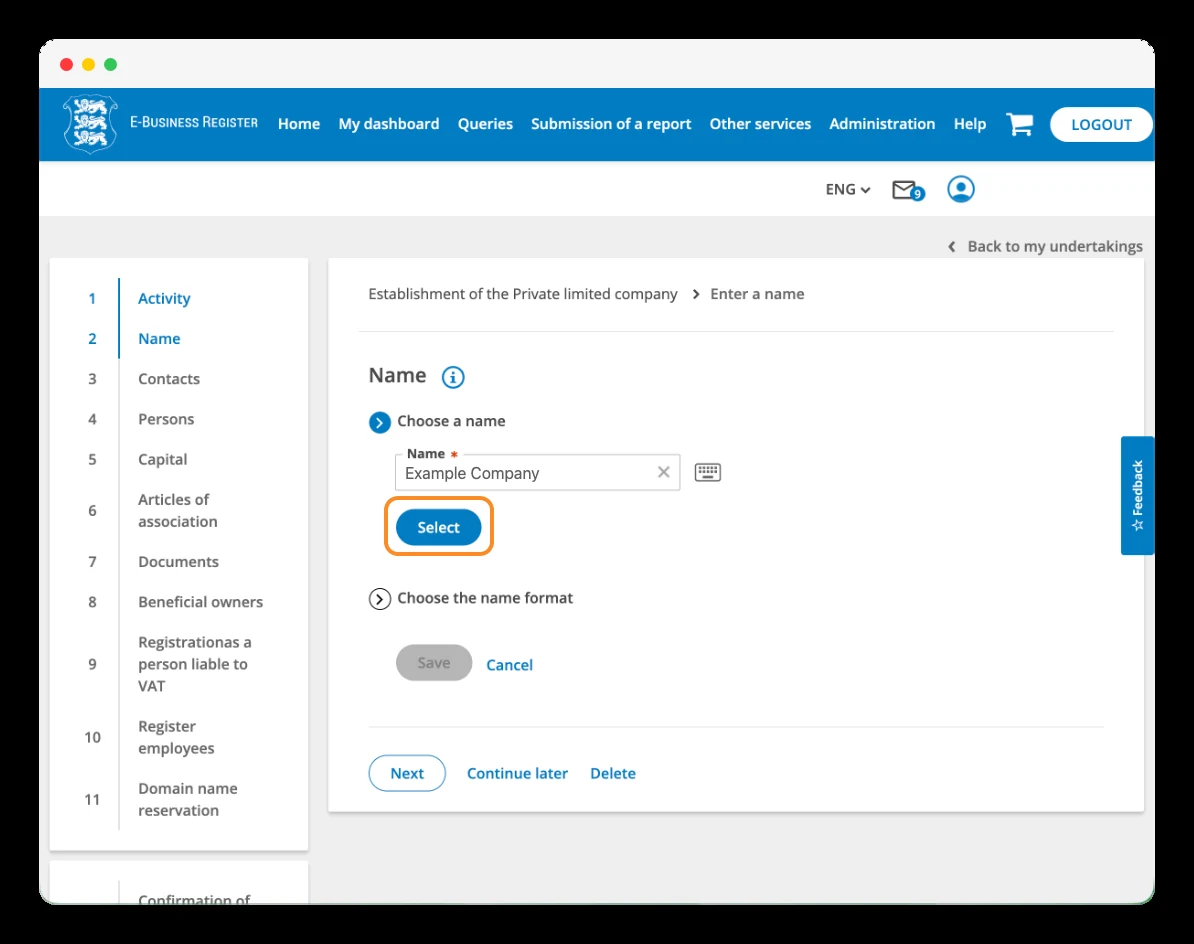The width and height of the screenshot is (1194, 944).
Task: Open the Administration menu
Action: [882, 124]
